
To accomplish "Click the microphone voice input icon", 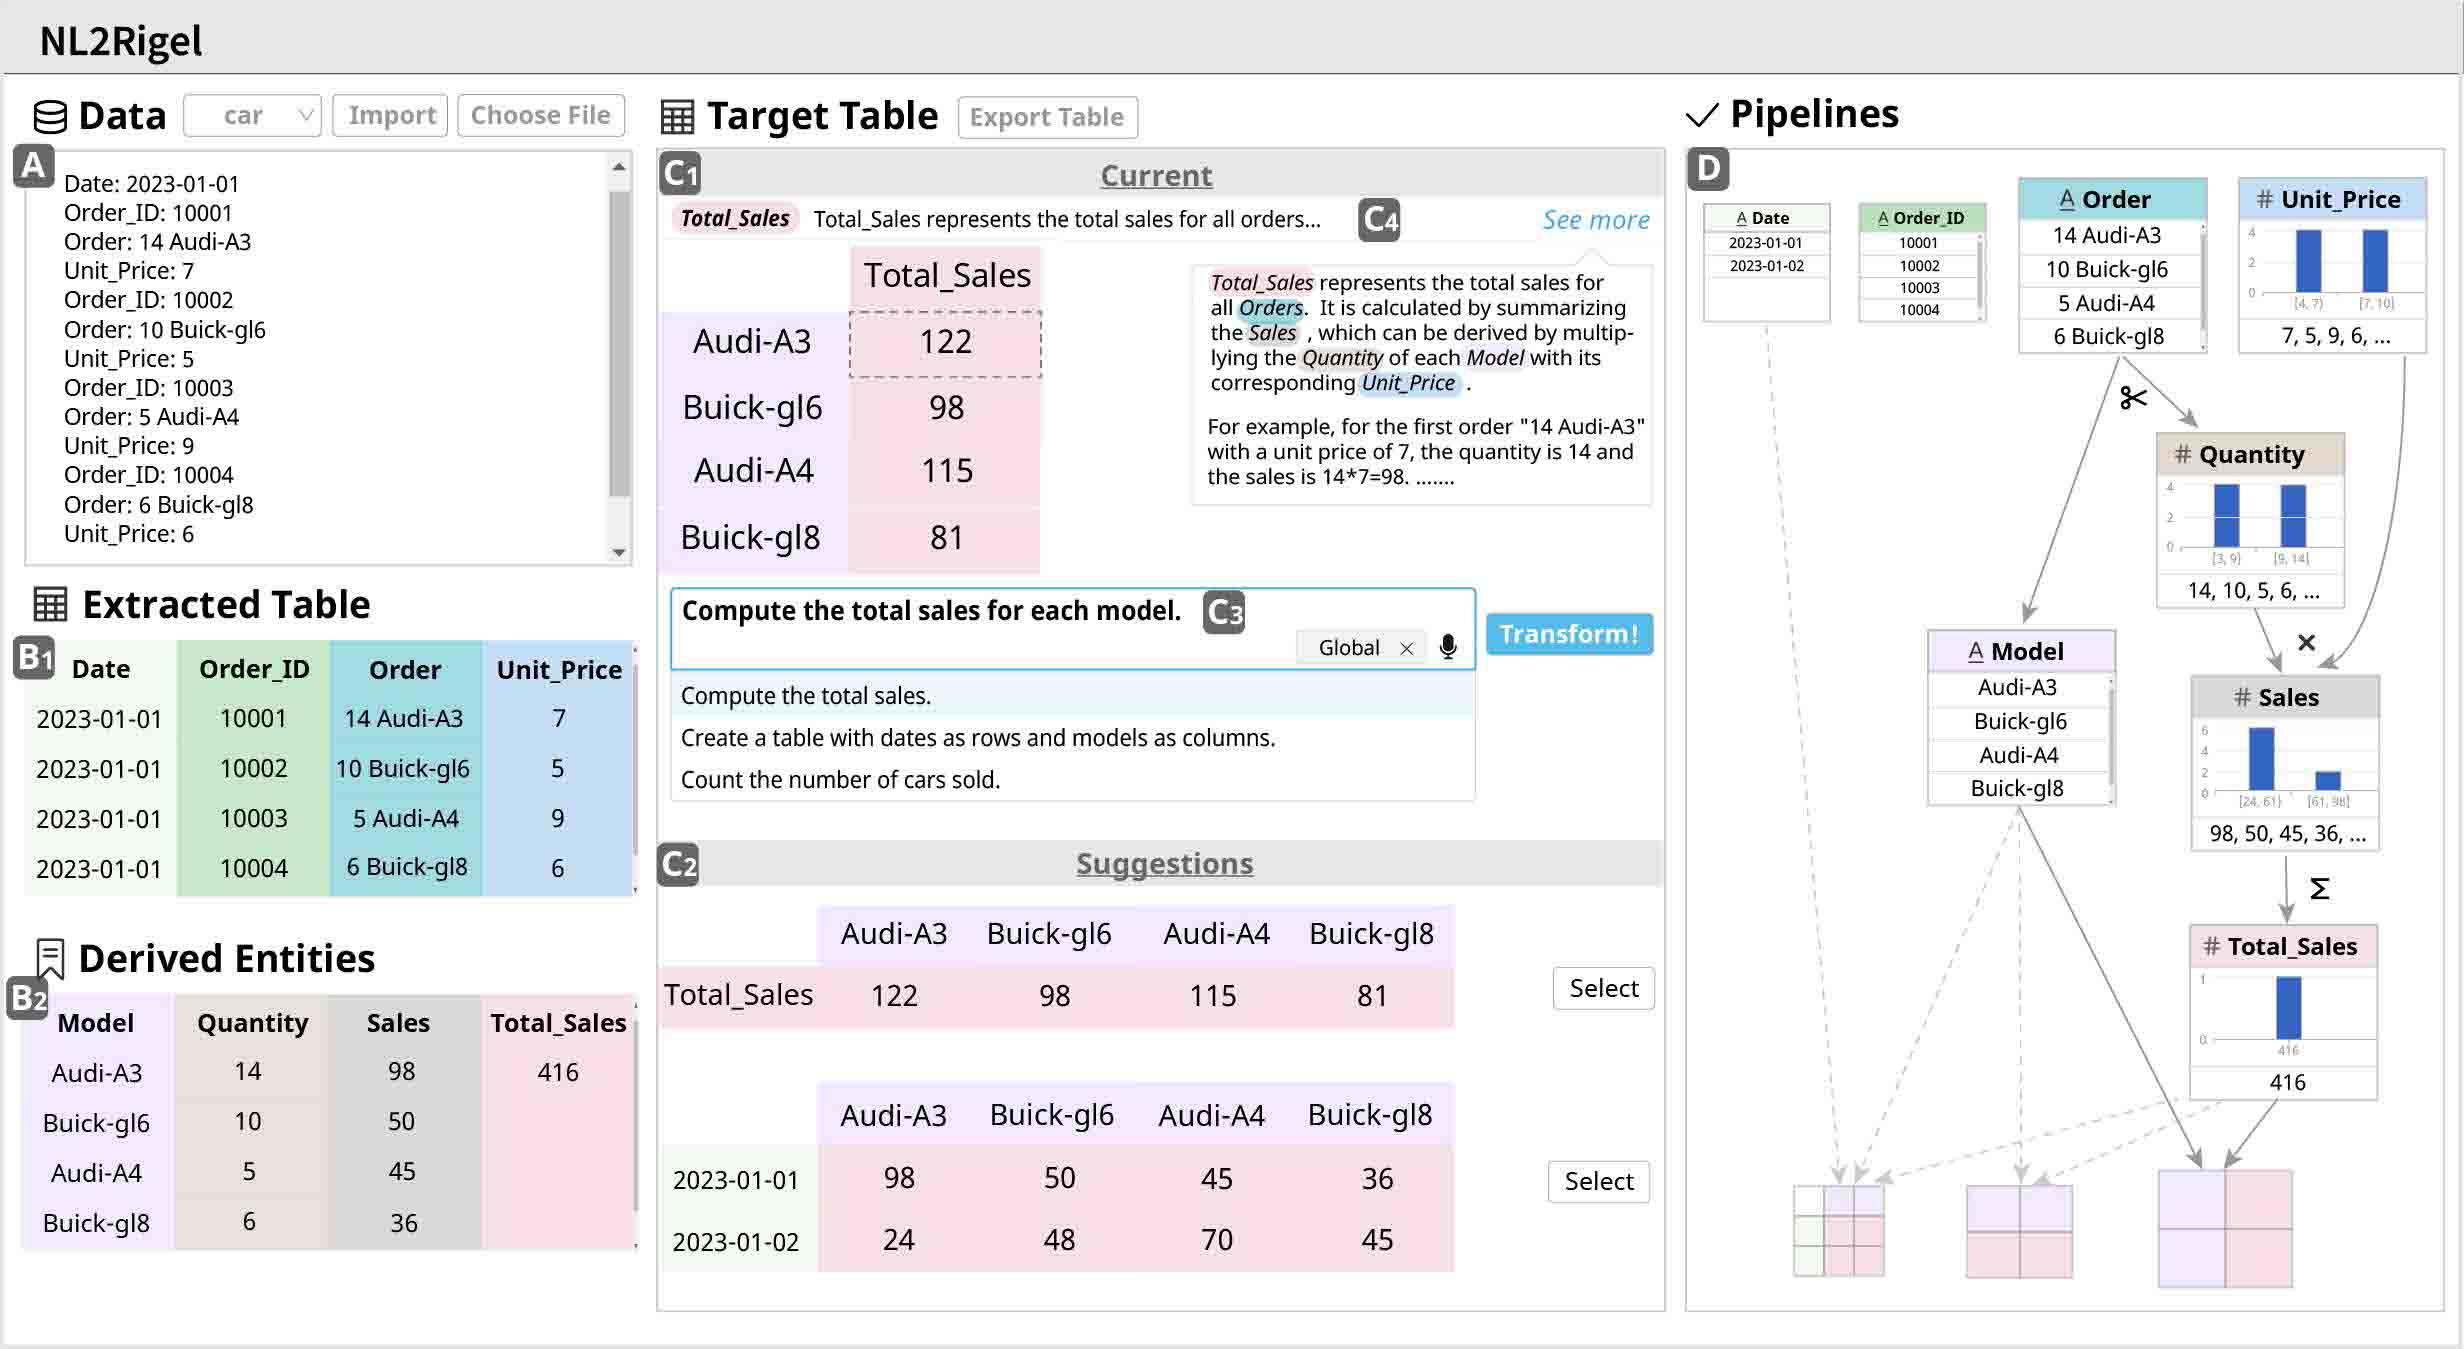I will [1447, 647].
